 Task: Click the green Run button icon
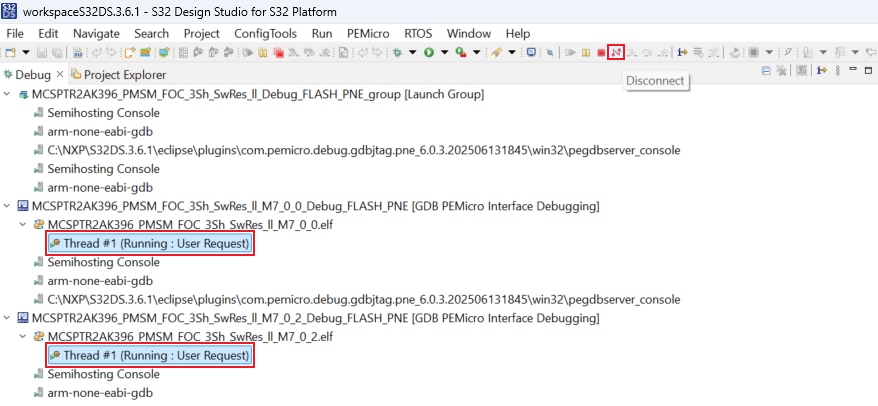pyautogui.click(x=429, y=52)
